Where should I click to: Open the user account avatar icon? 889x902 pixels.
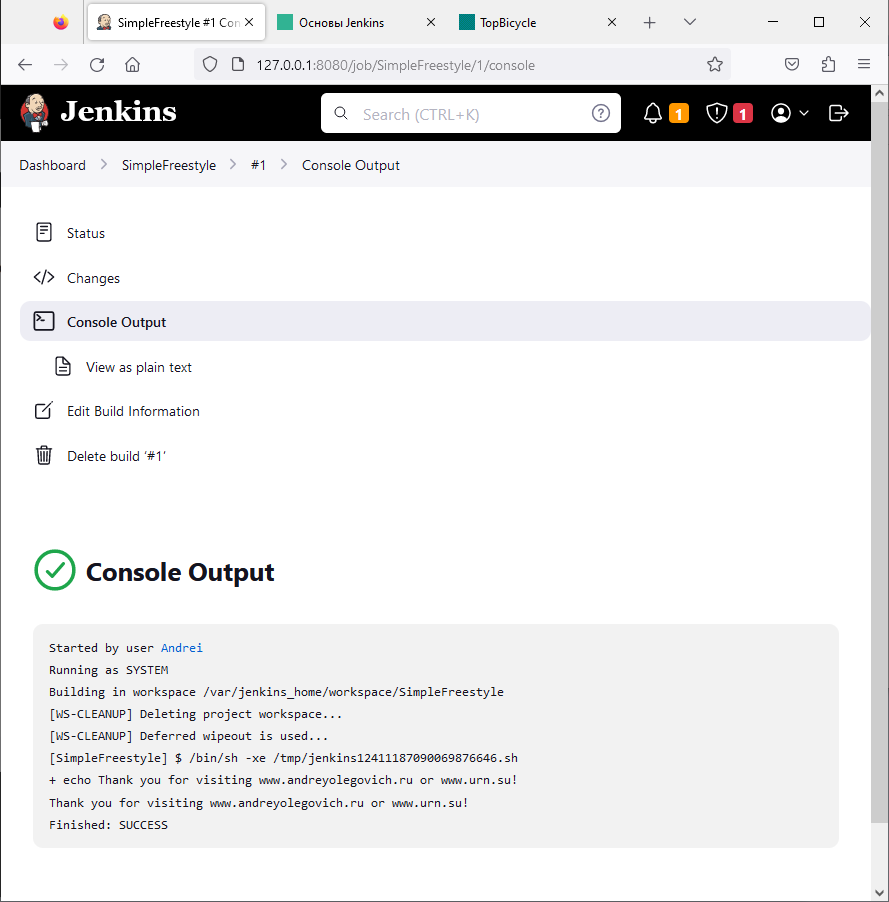[781, 113]
